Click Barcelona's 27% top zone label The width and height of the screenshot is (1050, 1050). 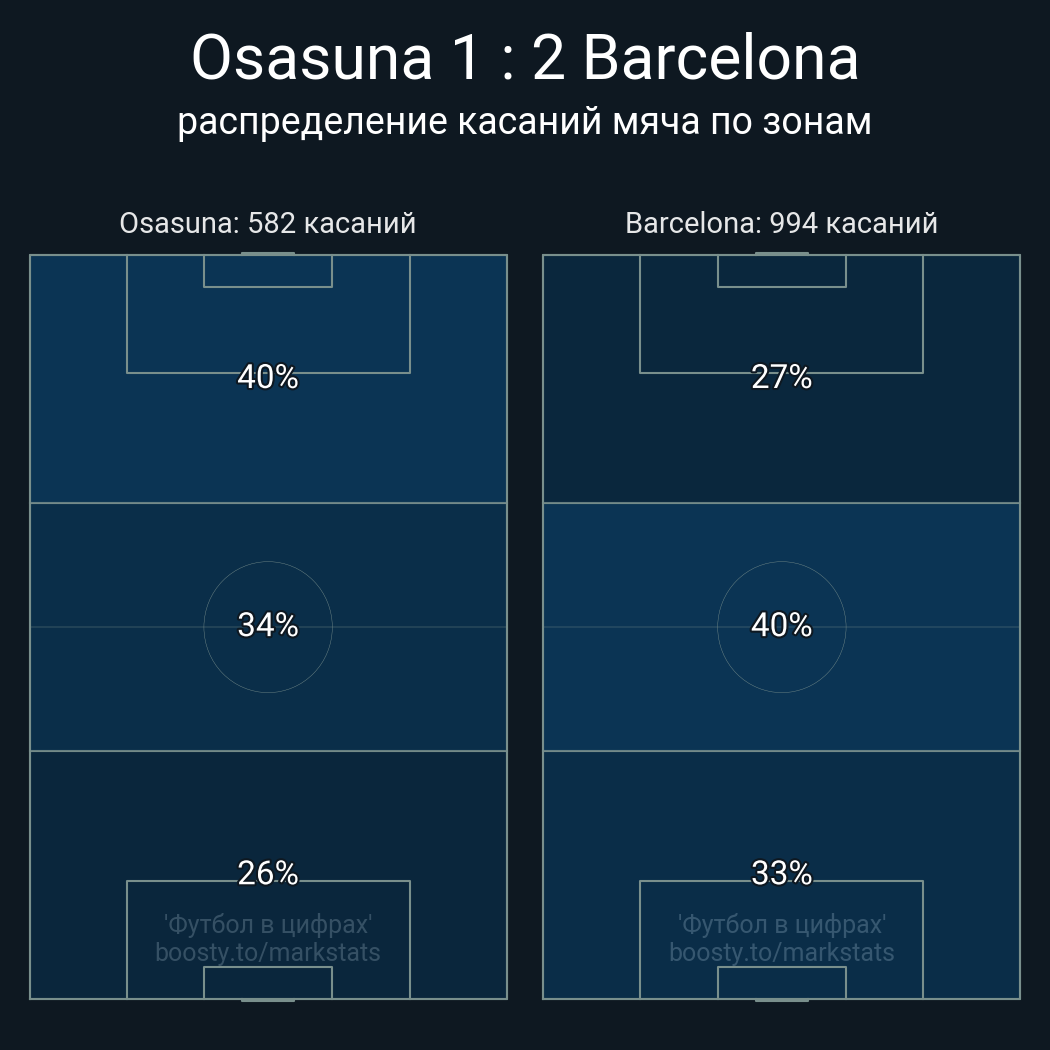(x=781, y=377)
